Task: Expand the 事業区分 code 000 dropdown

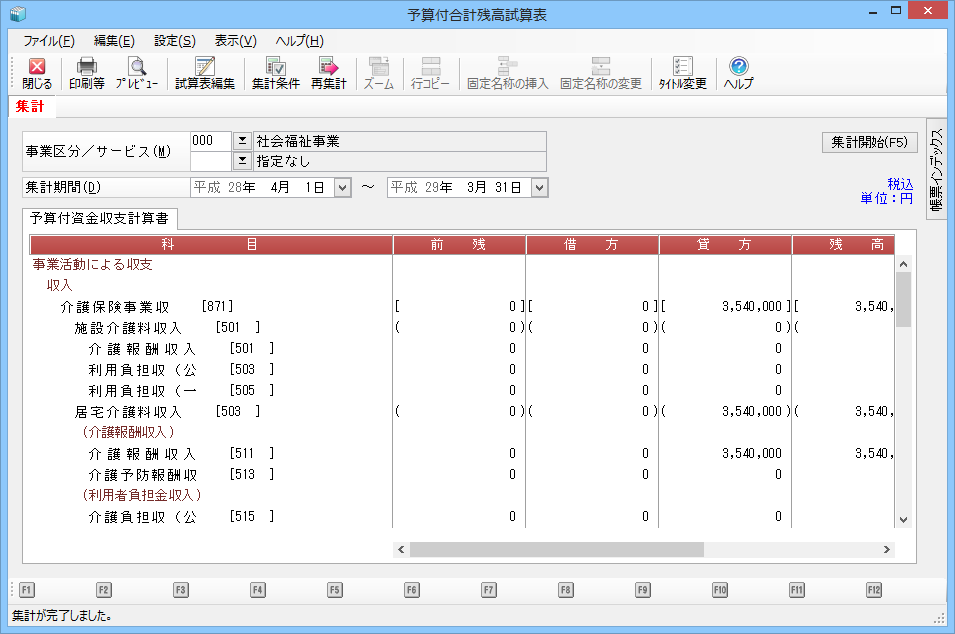Action: coord(242,141)
